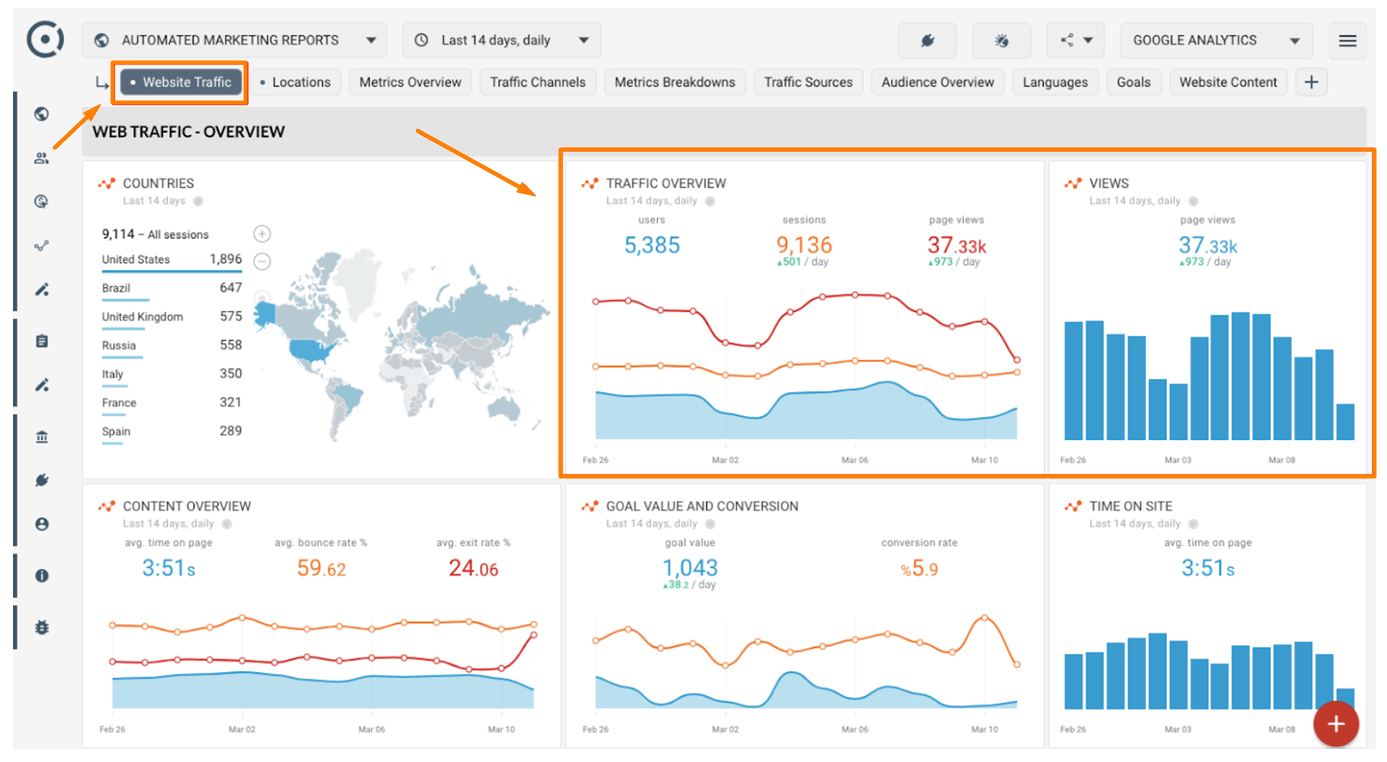This screenshot has height=762, width=1387.
Task: Click the 5,385 users value
Action: [x=652, y=245]
